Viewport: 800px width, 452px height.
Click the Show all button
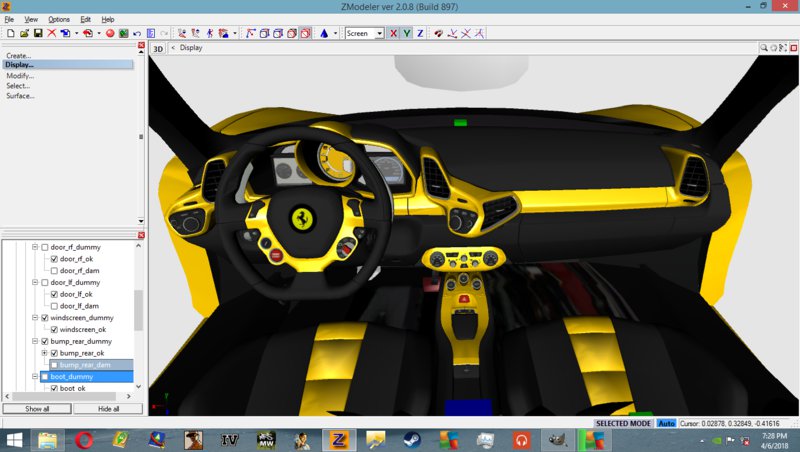point(37,409)
